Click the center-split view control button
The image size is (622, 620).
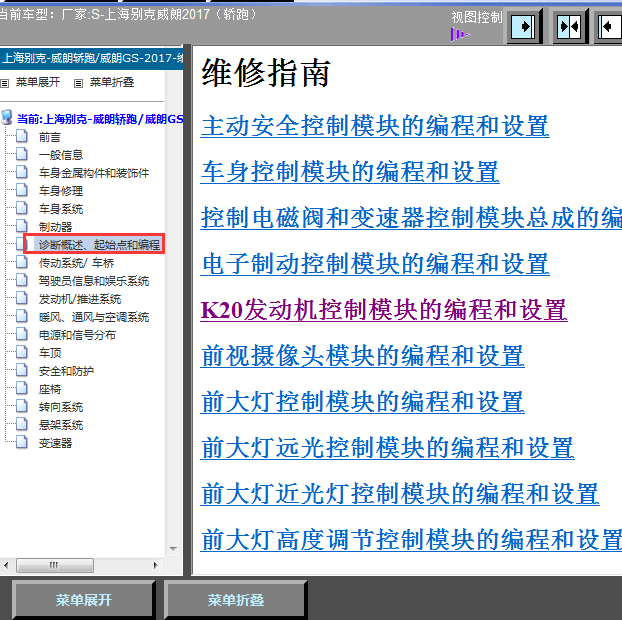569,27
